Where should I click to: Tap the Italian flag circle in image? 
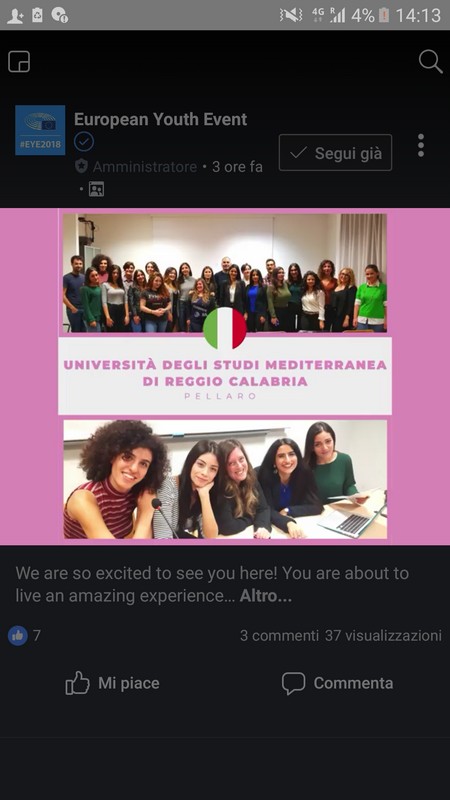pyautogui.click(x=224, y=328)
